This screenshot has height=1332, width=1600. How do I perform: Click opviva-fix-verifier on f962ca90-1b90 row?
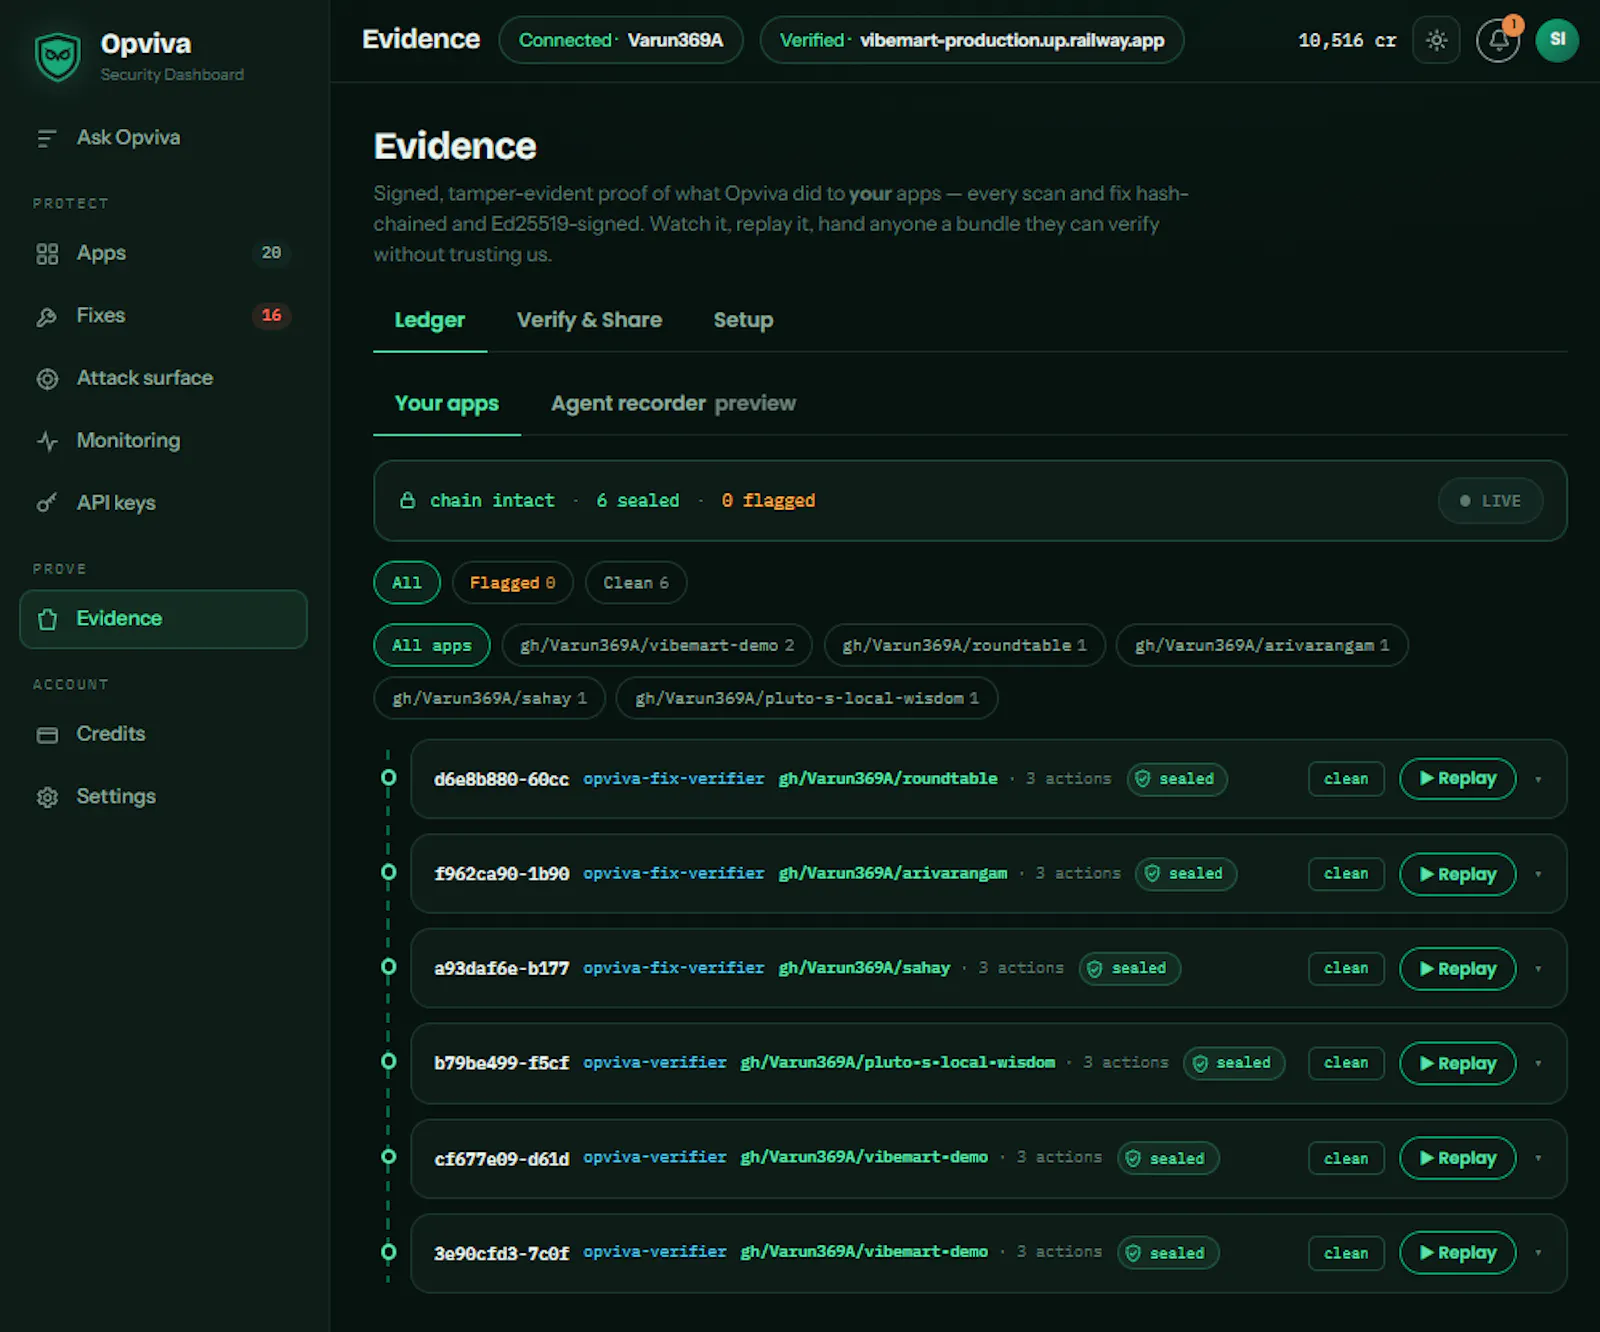coord(674,874)
